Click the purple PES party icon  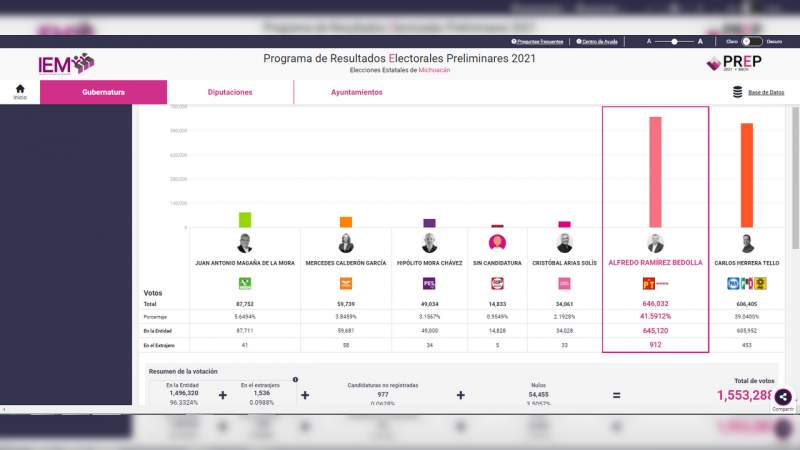click(x=430, y=283)
